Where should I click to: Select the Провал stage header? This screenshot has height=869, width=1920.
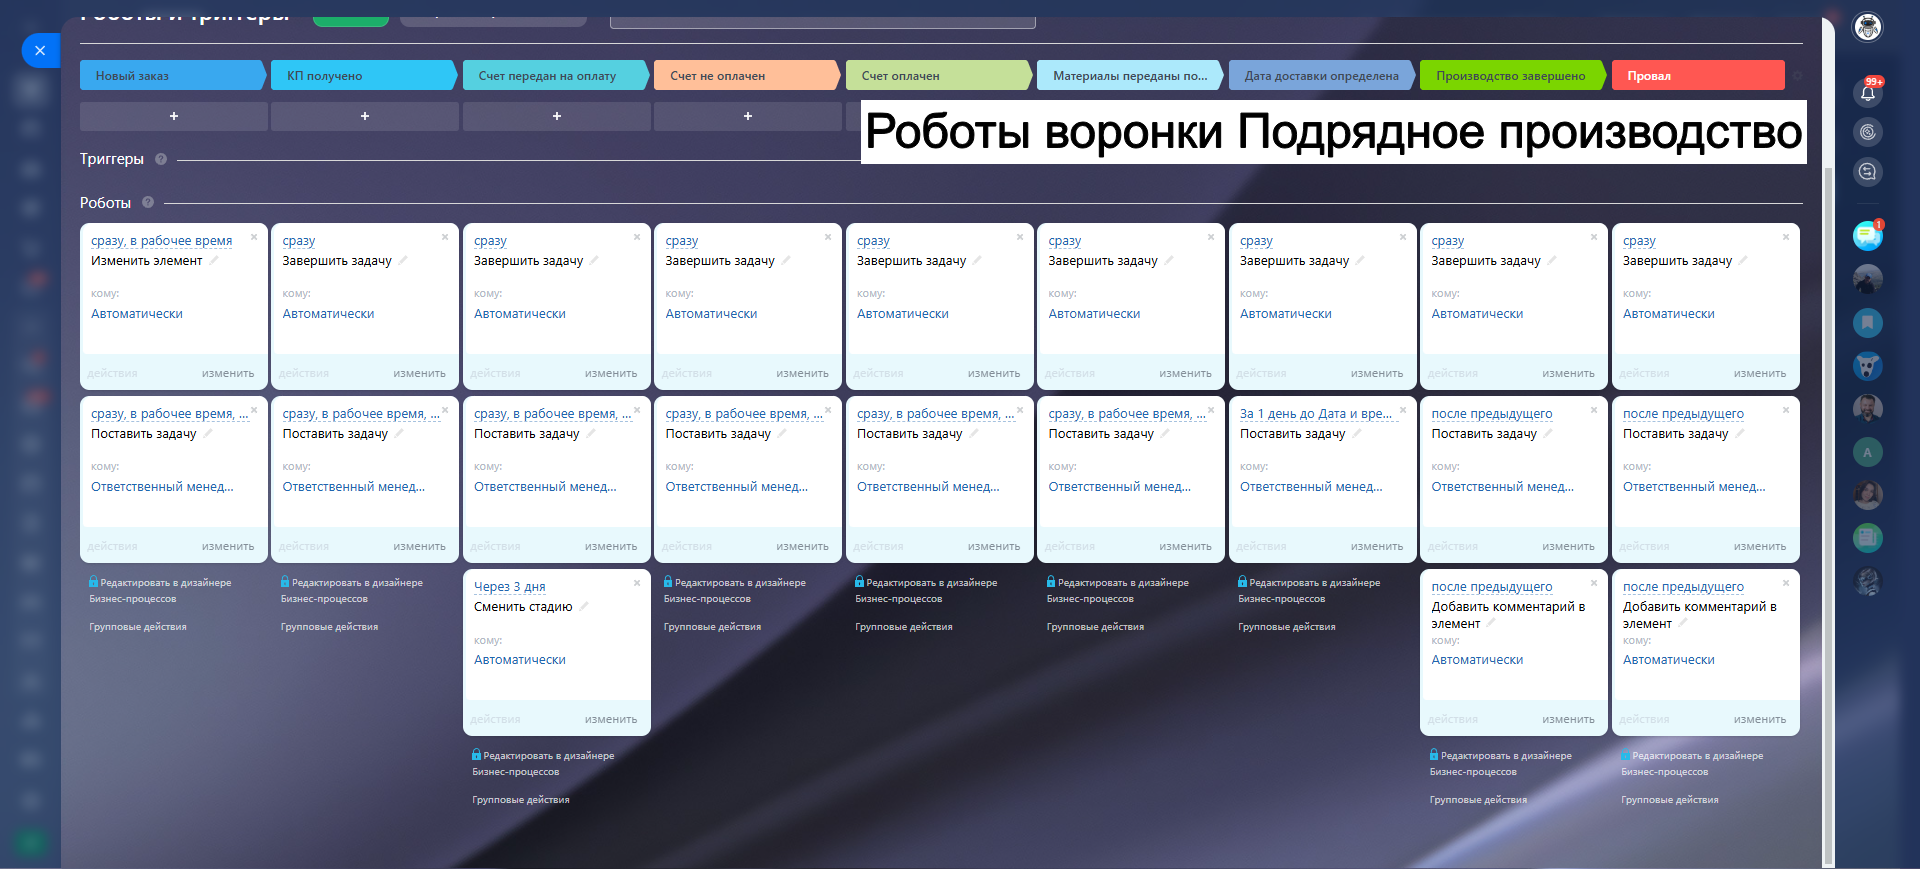click(x=1696, y=76)
